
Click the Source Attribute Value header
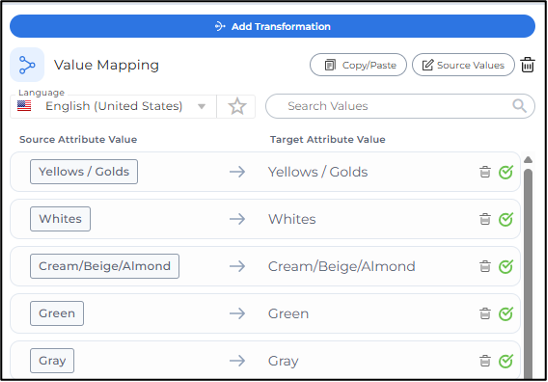pyautogui.click(x=78, y=139)
